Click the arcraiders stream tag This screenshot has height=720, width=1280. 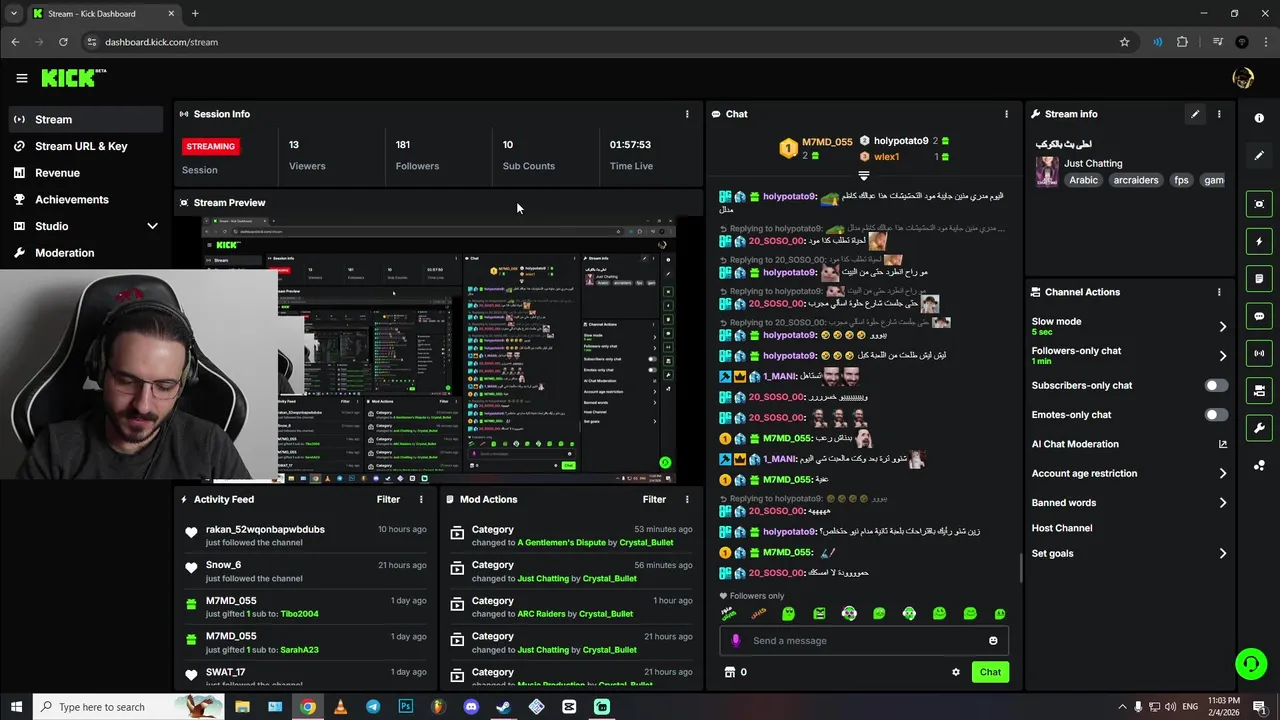(1136, 180)
